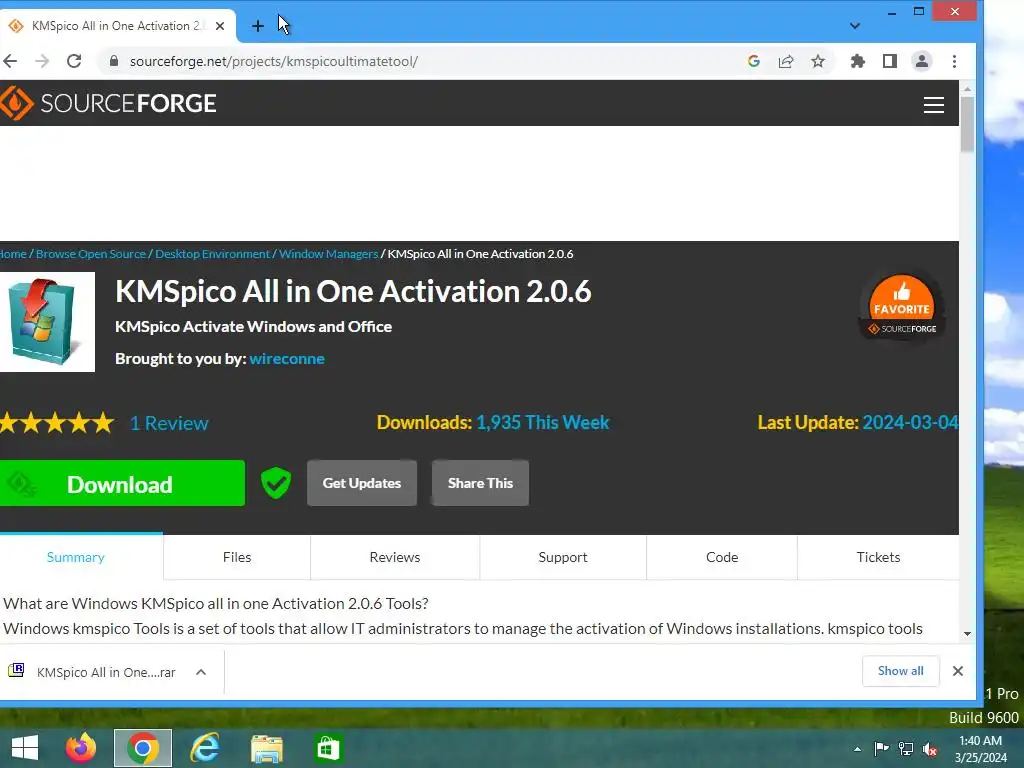The height and width of the screenshot is (768, 1024).
Task: Click the Action Center flag icon
Action: [881, 749]
